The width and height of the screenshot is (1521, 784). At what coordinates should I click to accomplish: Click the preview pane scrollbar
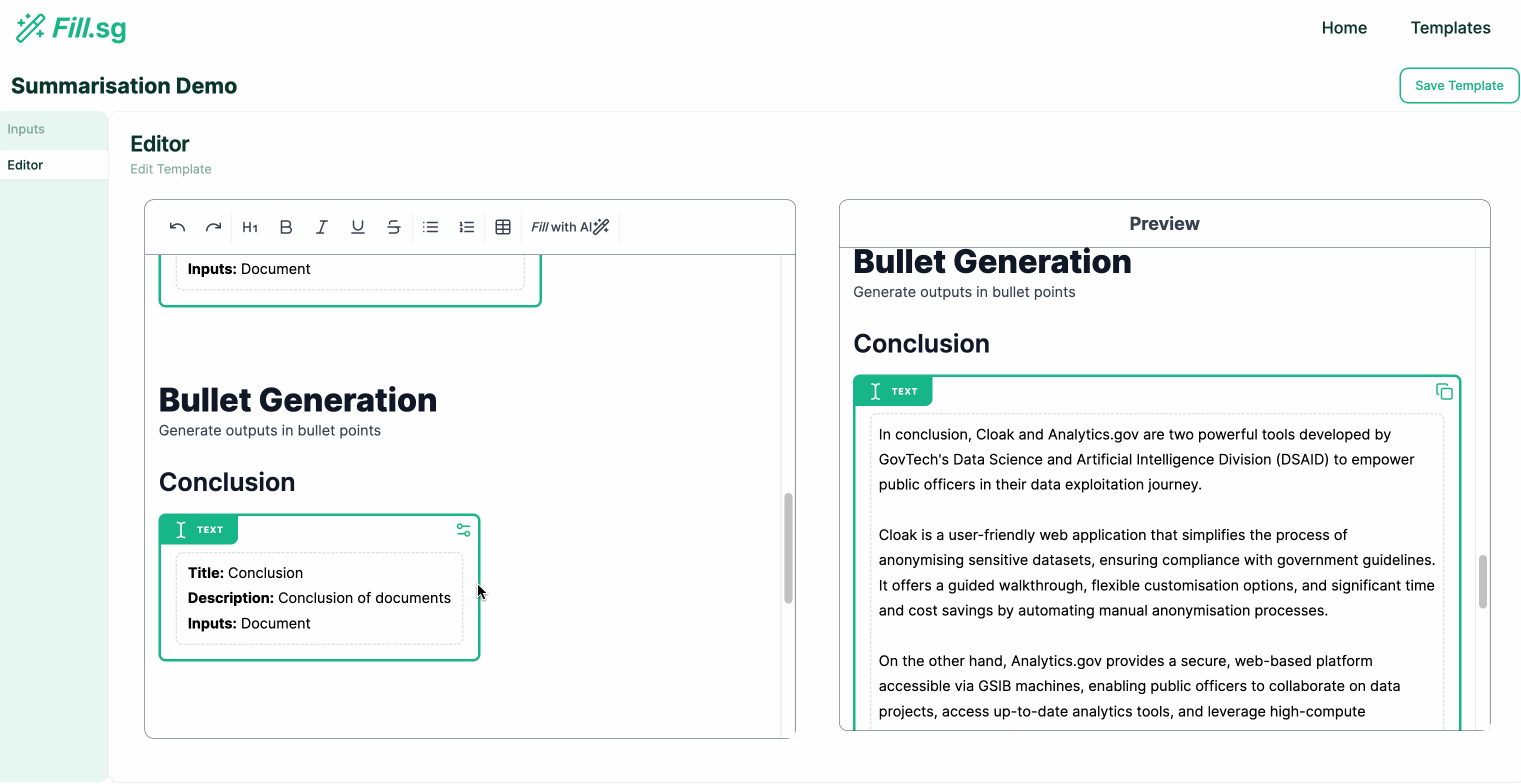[x=1483, y=581]
